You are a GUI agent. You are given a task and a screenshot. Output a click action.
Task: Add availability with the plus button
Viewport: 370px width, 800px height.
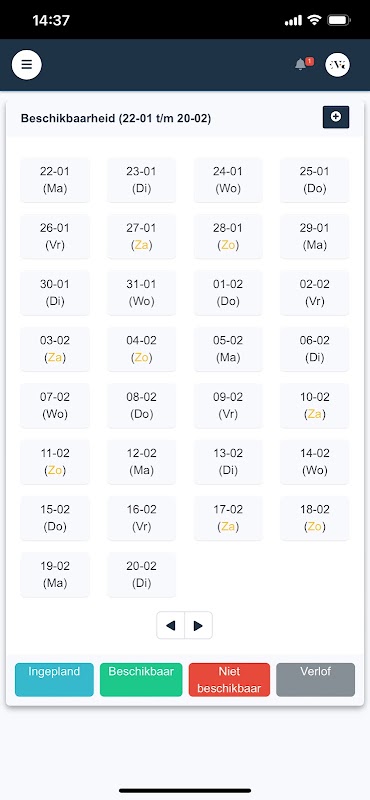[336, 117]
